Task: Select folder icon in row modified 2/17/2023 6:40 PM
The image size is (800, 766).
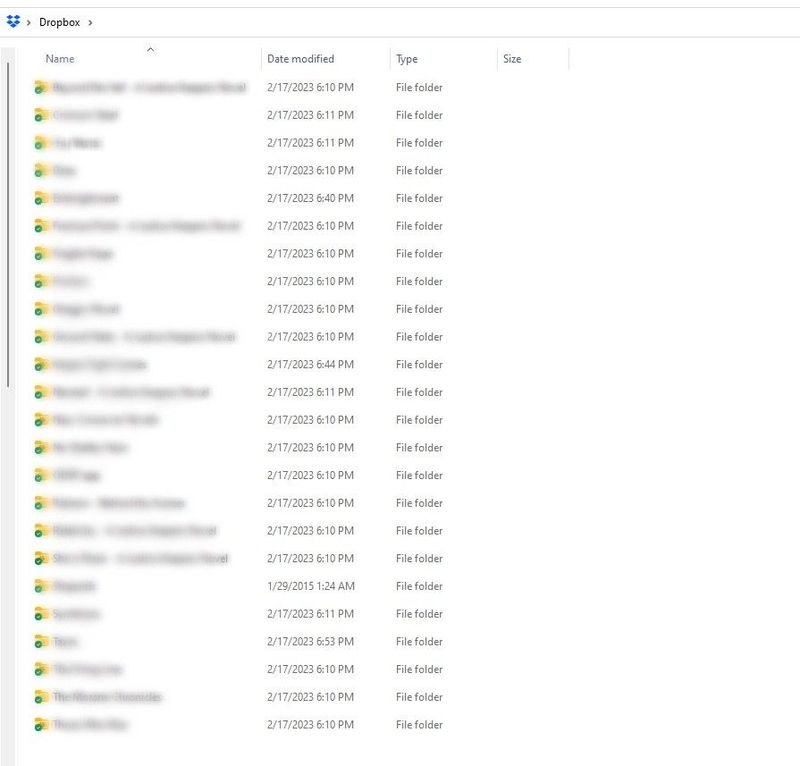Action: [41, 198]
